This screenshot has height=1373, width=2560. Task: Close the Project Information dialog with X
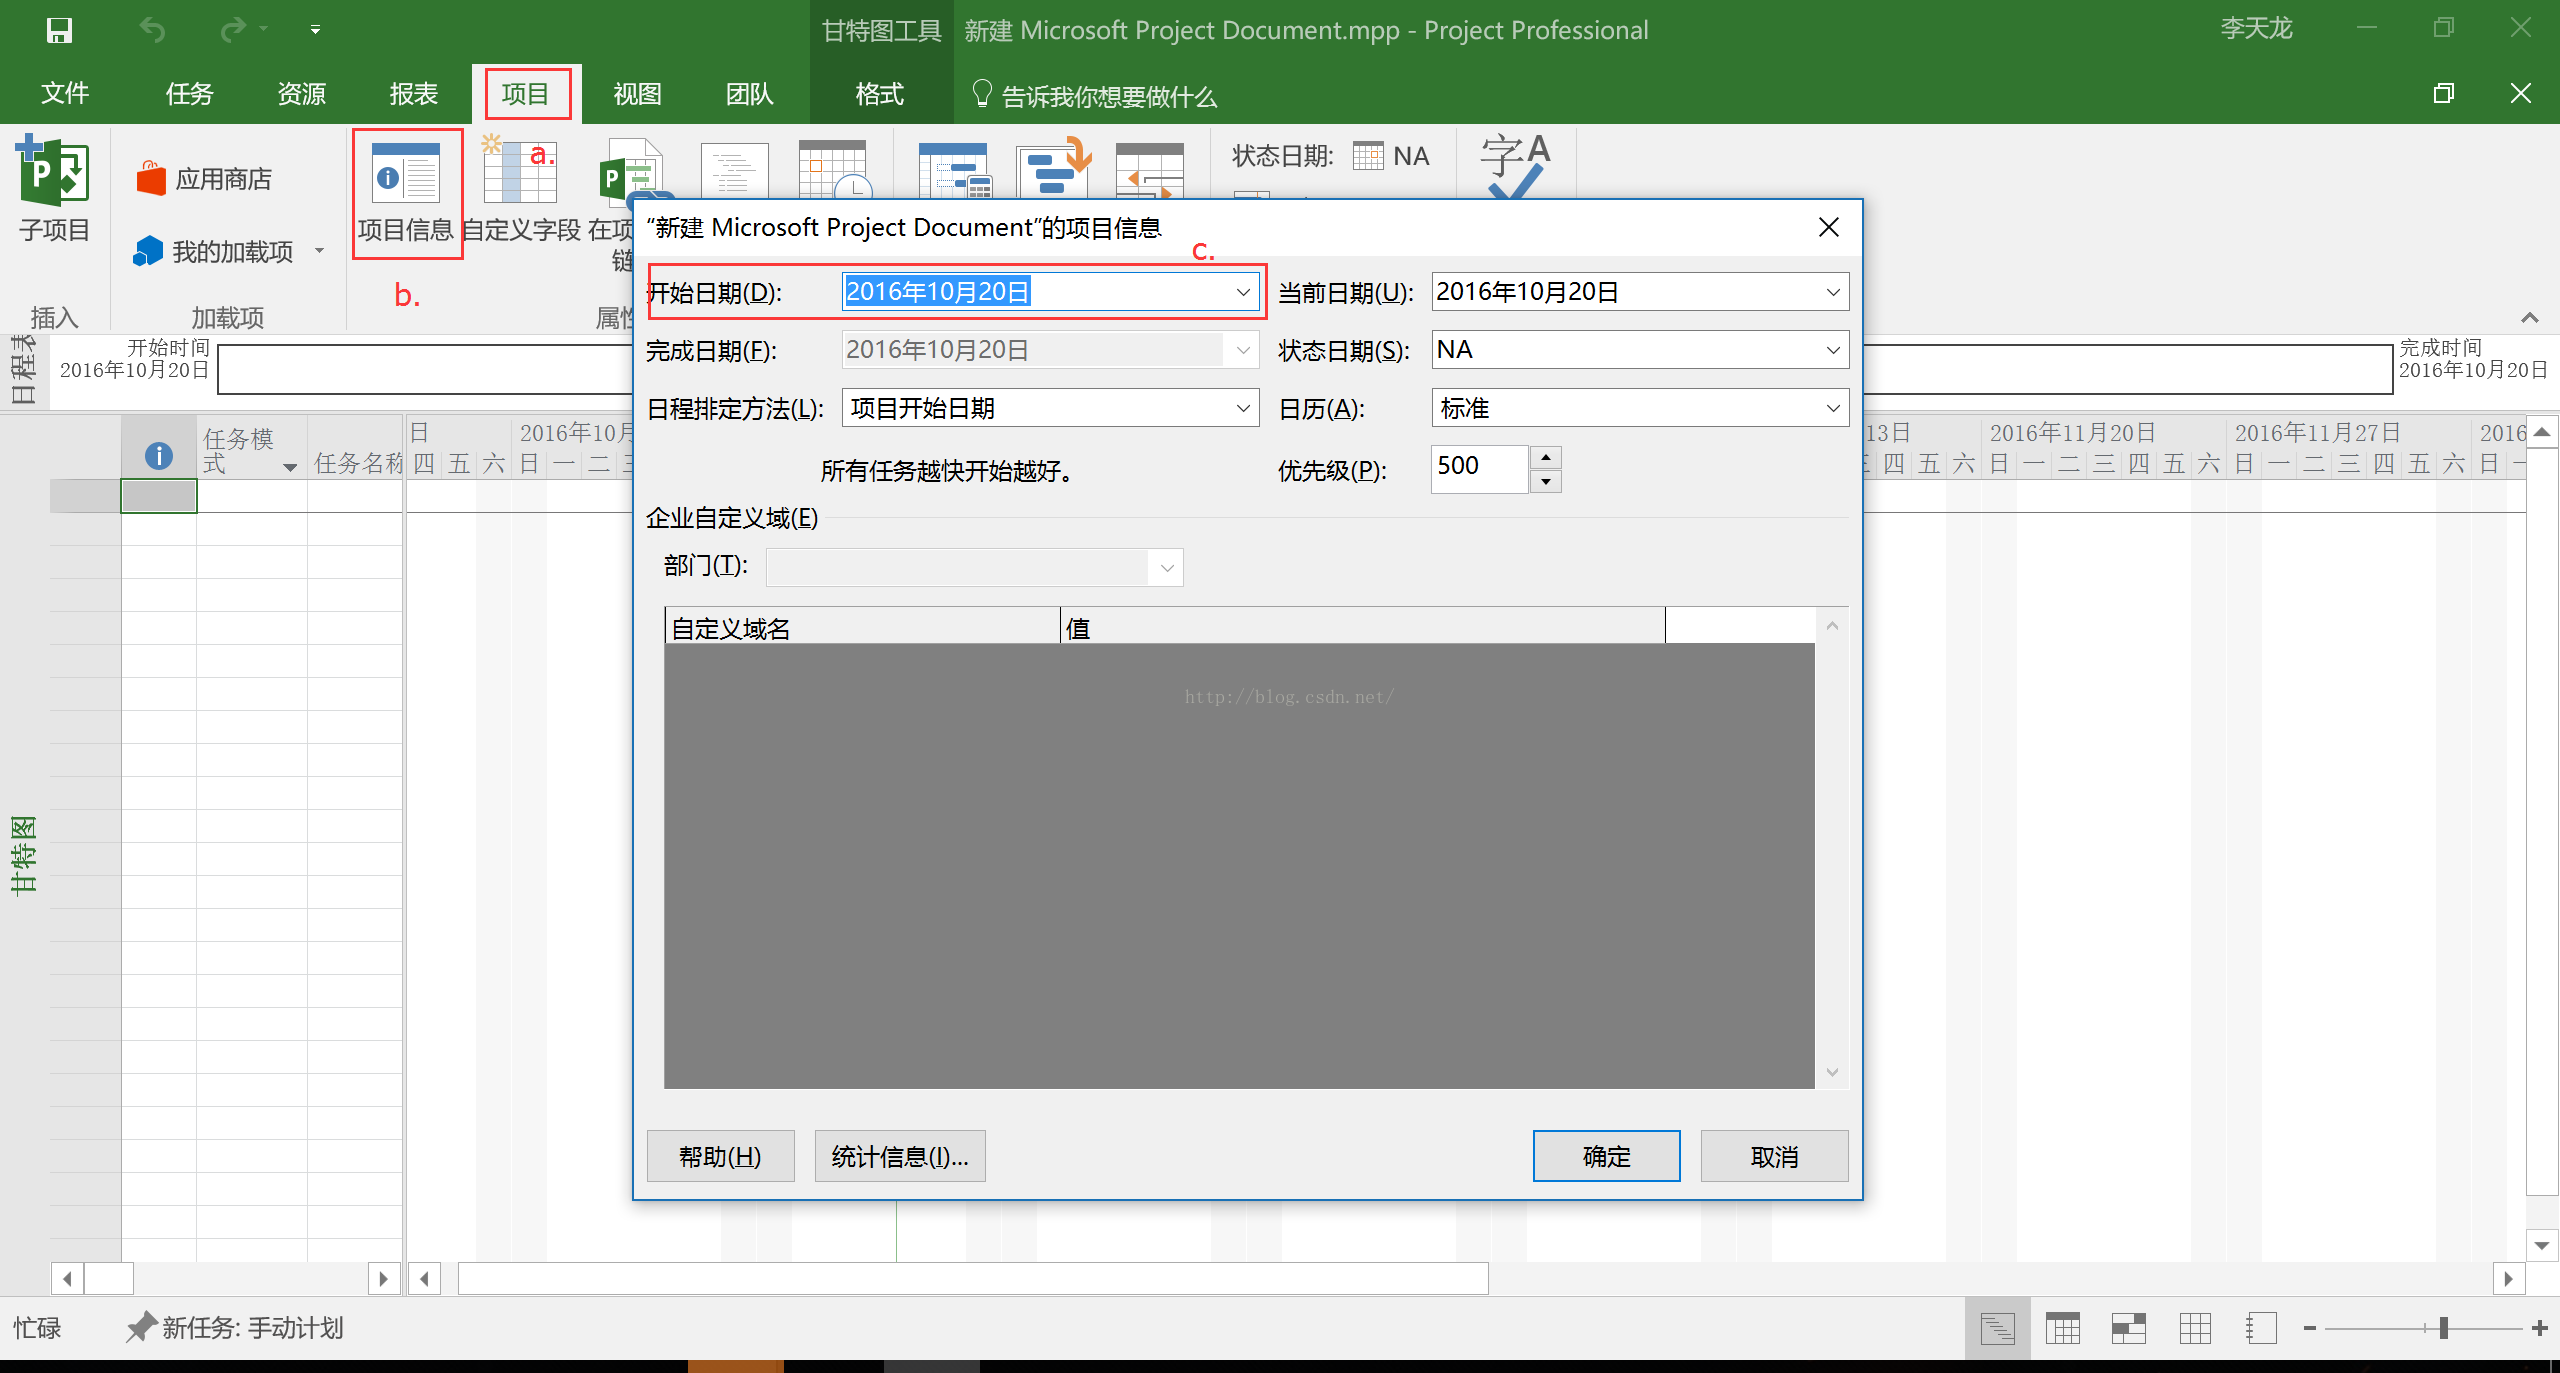pos(1829,227)
